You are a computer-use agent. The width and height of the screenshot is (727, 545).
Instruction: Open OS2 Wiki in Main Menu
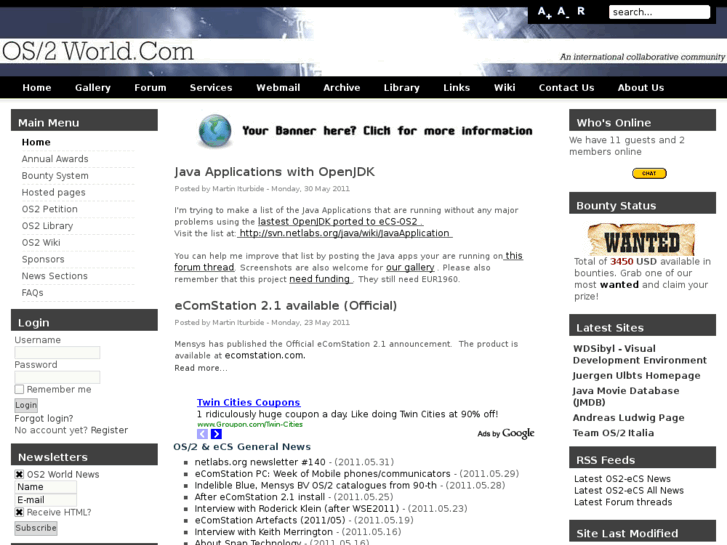[41, 243]
